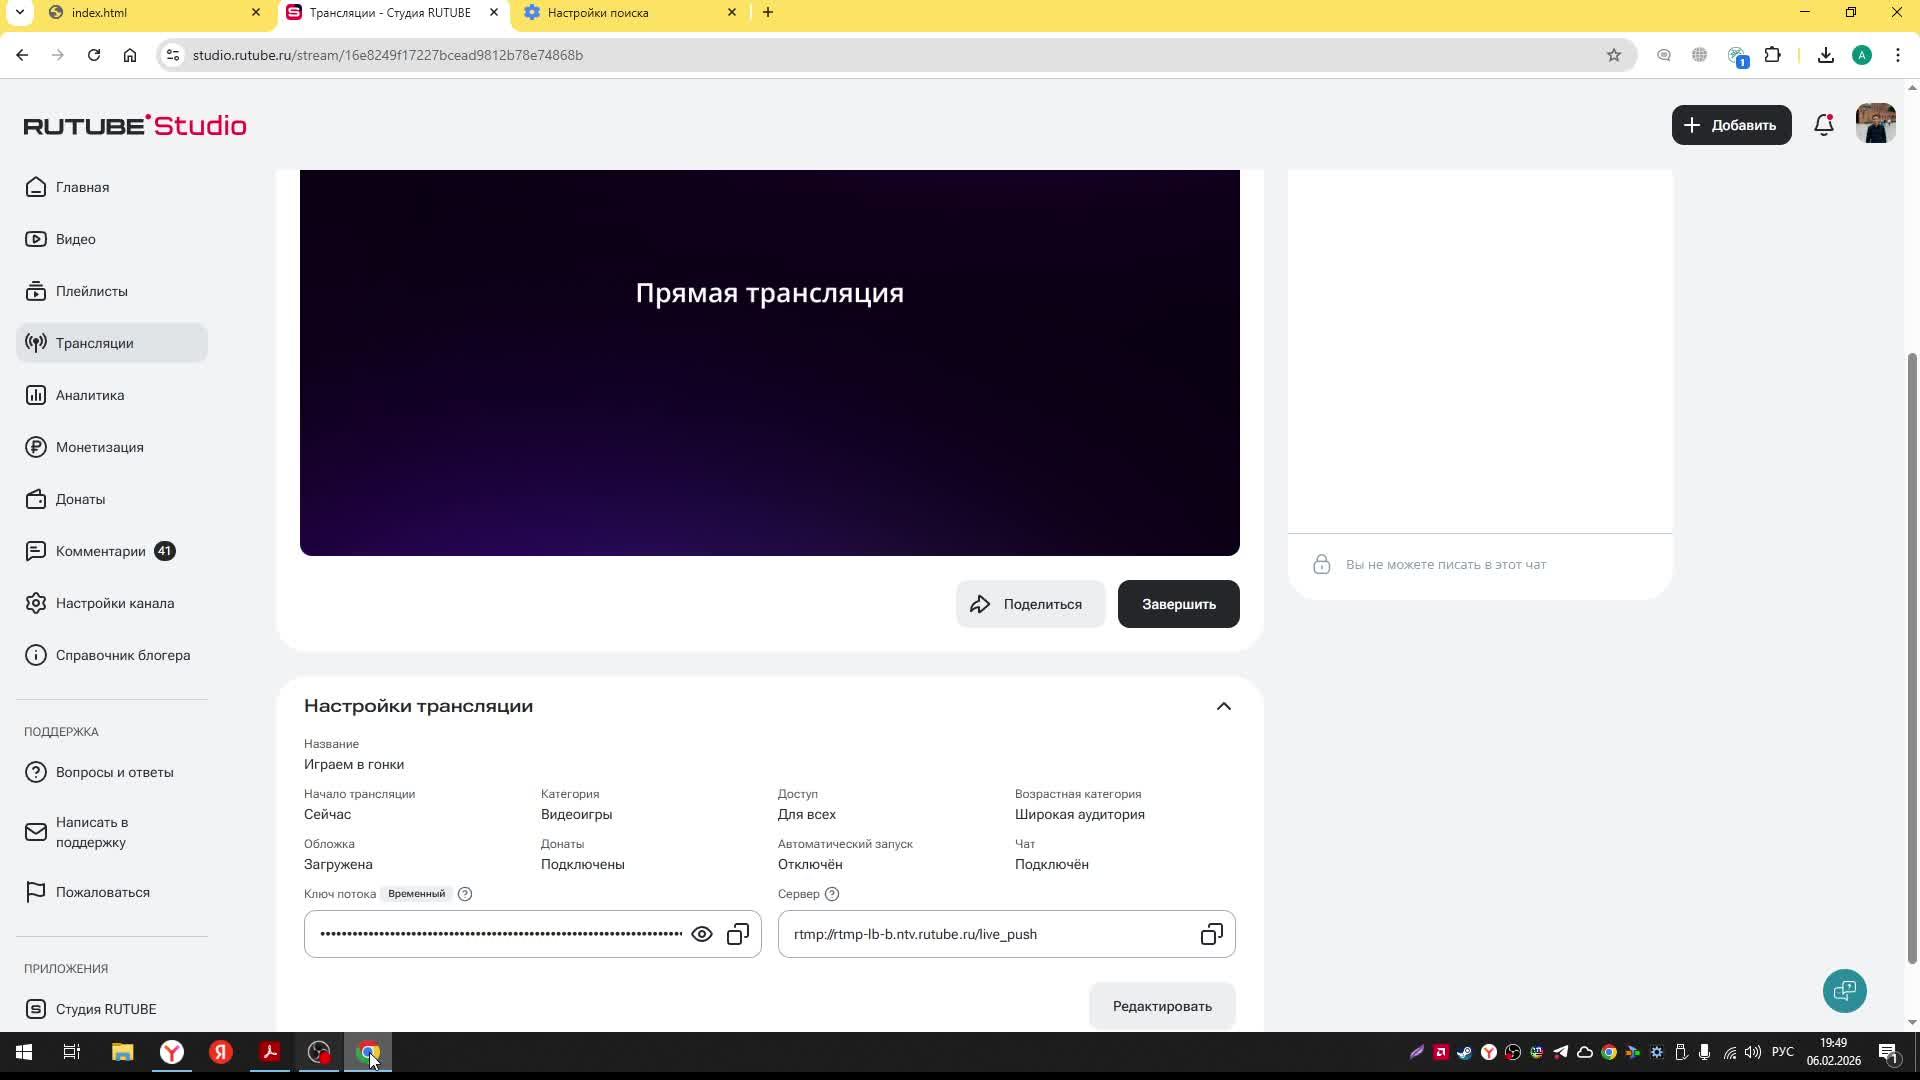
Task: Copy the RTMP server URL
Action: 1211,934
